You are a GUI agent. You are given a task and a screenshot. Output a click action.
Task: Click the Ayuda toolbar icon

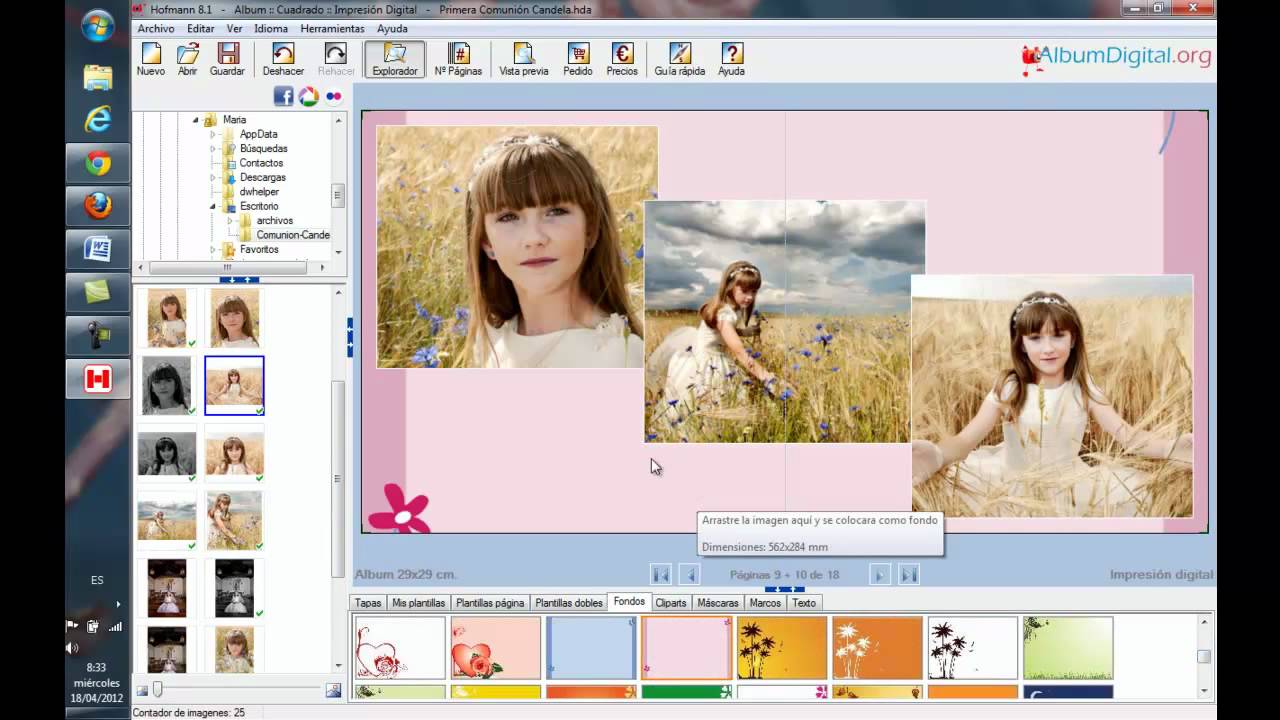(731, 59)
